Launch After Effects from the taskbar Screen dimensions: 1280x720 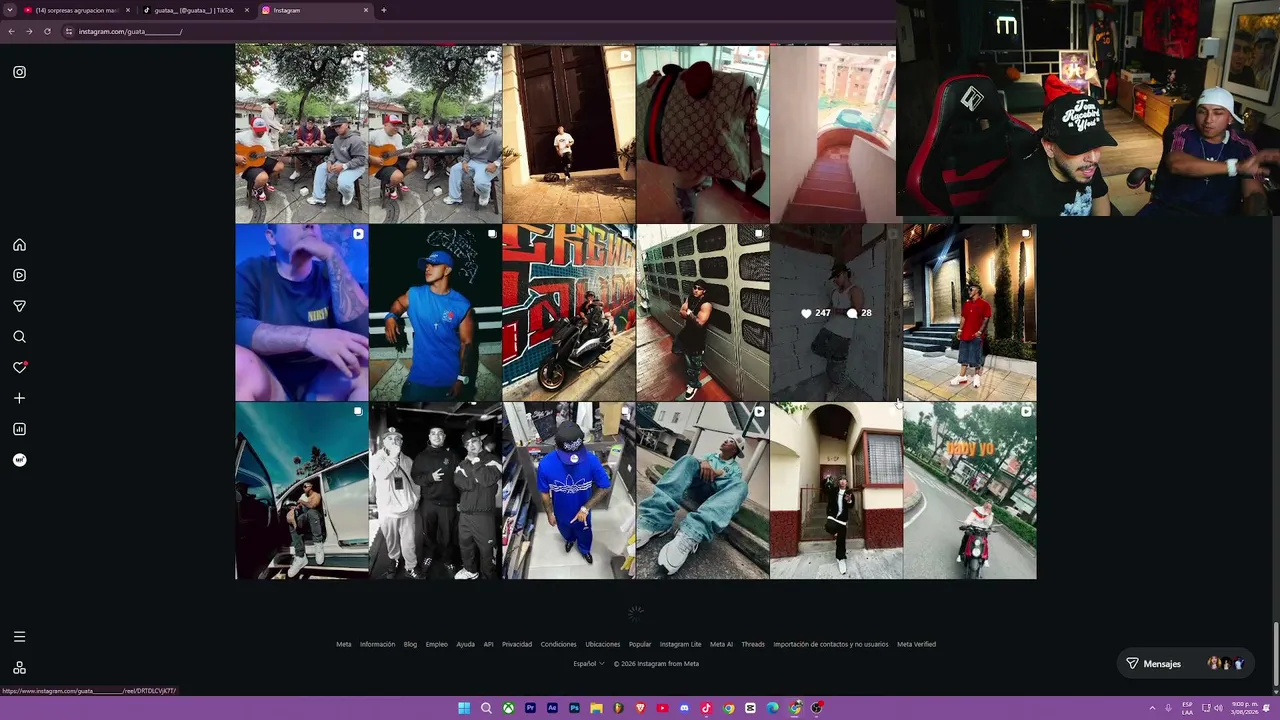[552, 708]
